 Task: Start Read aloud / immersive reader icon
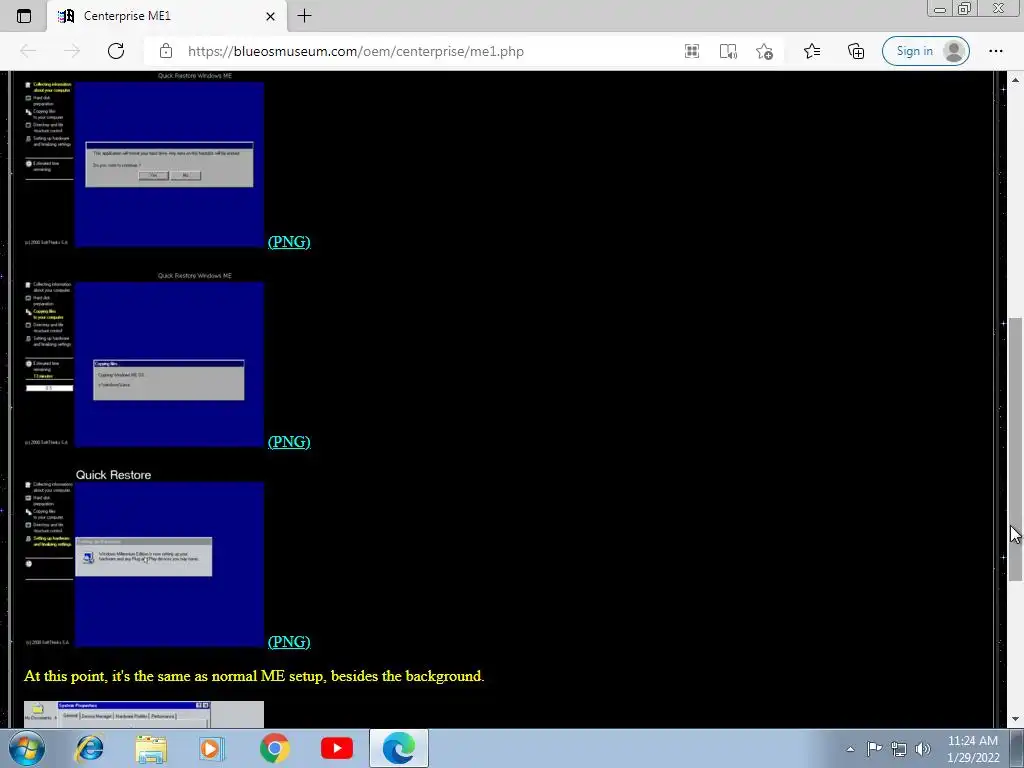pyautogui.click(x=728, y=51)
